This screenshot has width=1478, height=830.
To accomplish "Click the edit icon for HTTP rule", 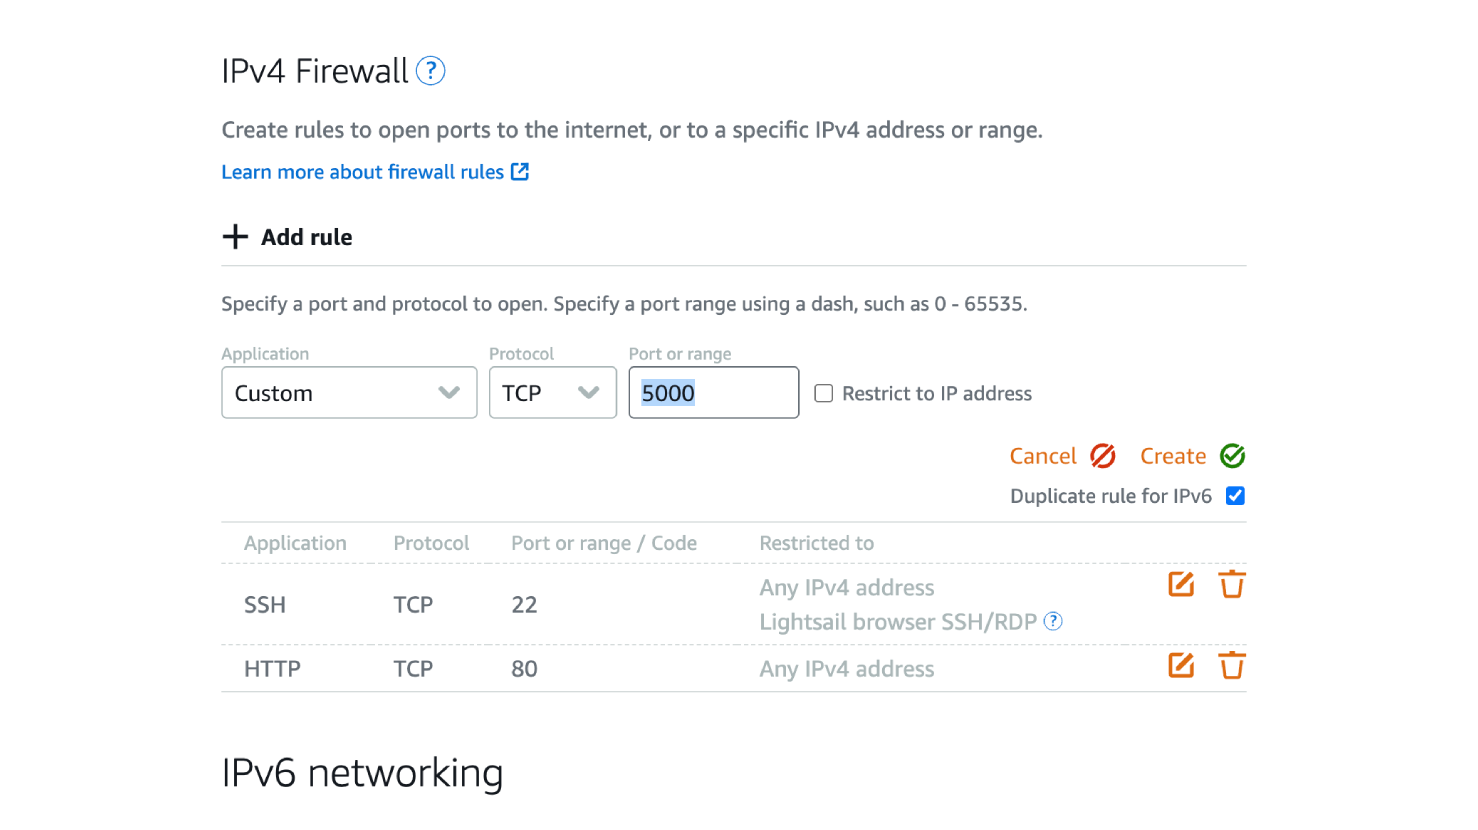I will coord(1181,665).
